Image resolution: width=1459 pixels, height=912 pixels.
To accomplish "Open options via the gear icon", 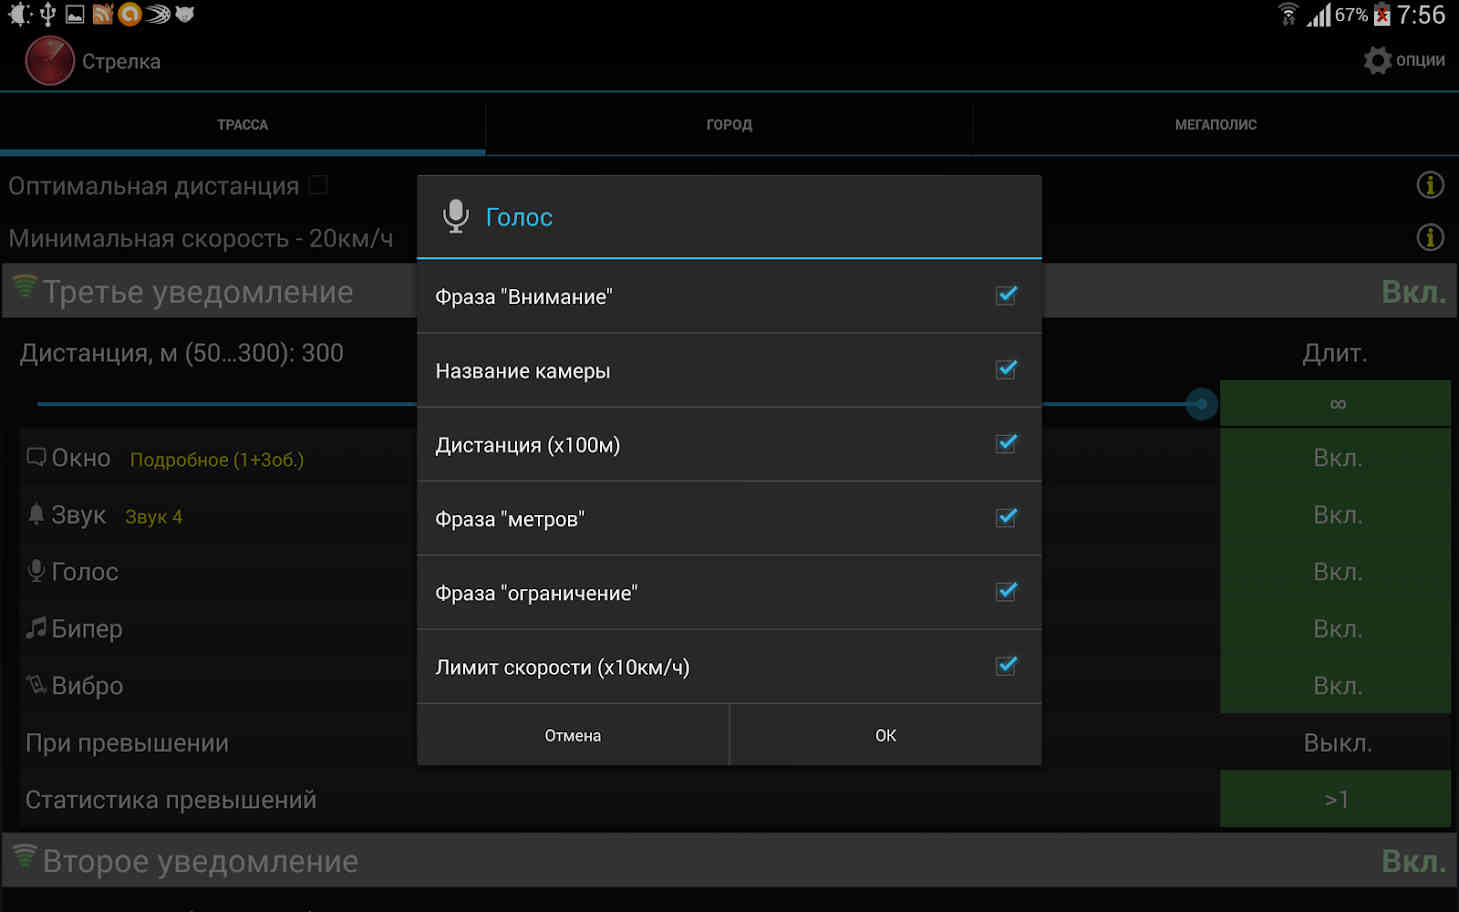I will coord(1377,60).
